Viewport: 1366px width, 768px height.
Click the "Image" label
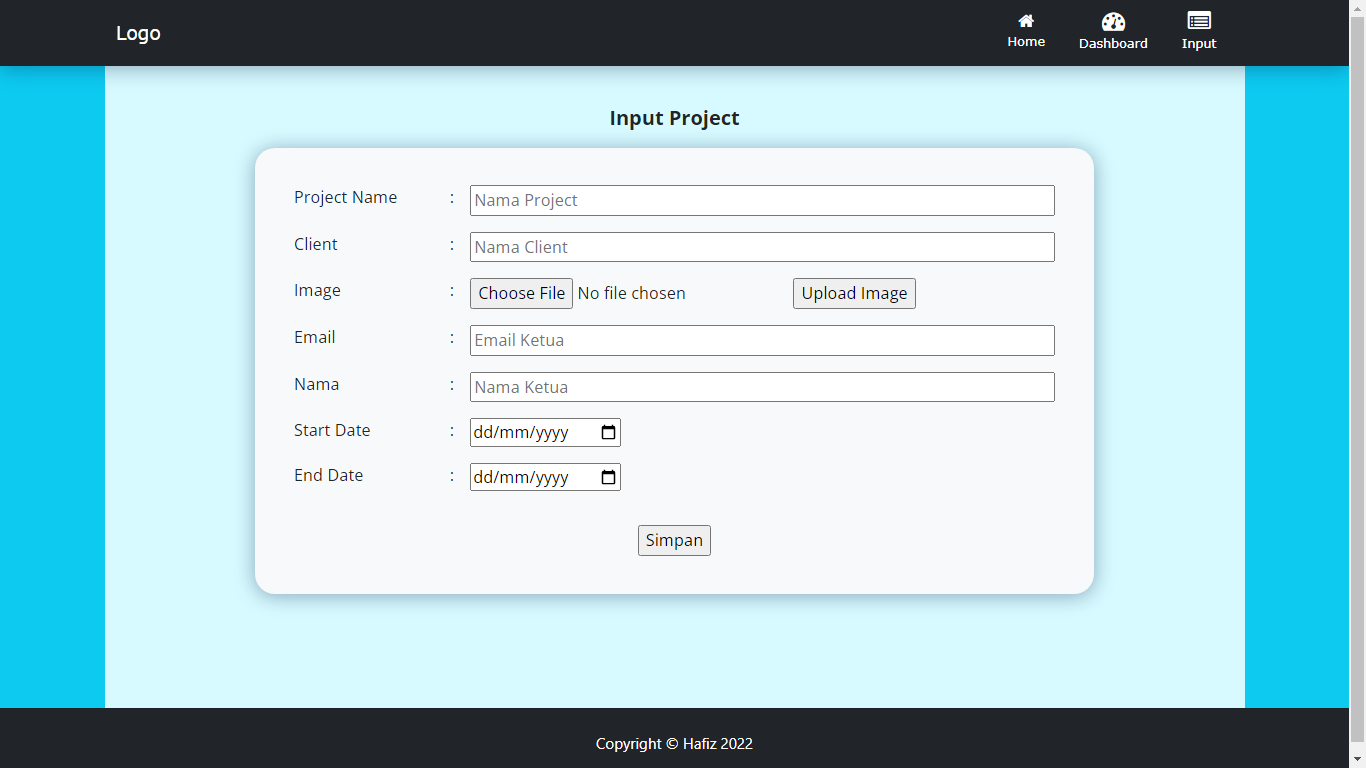[317, 291]
